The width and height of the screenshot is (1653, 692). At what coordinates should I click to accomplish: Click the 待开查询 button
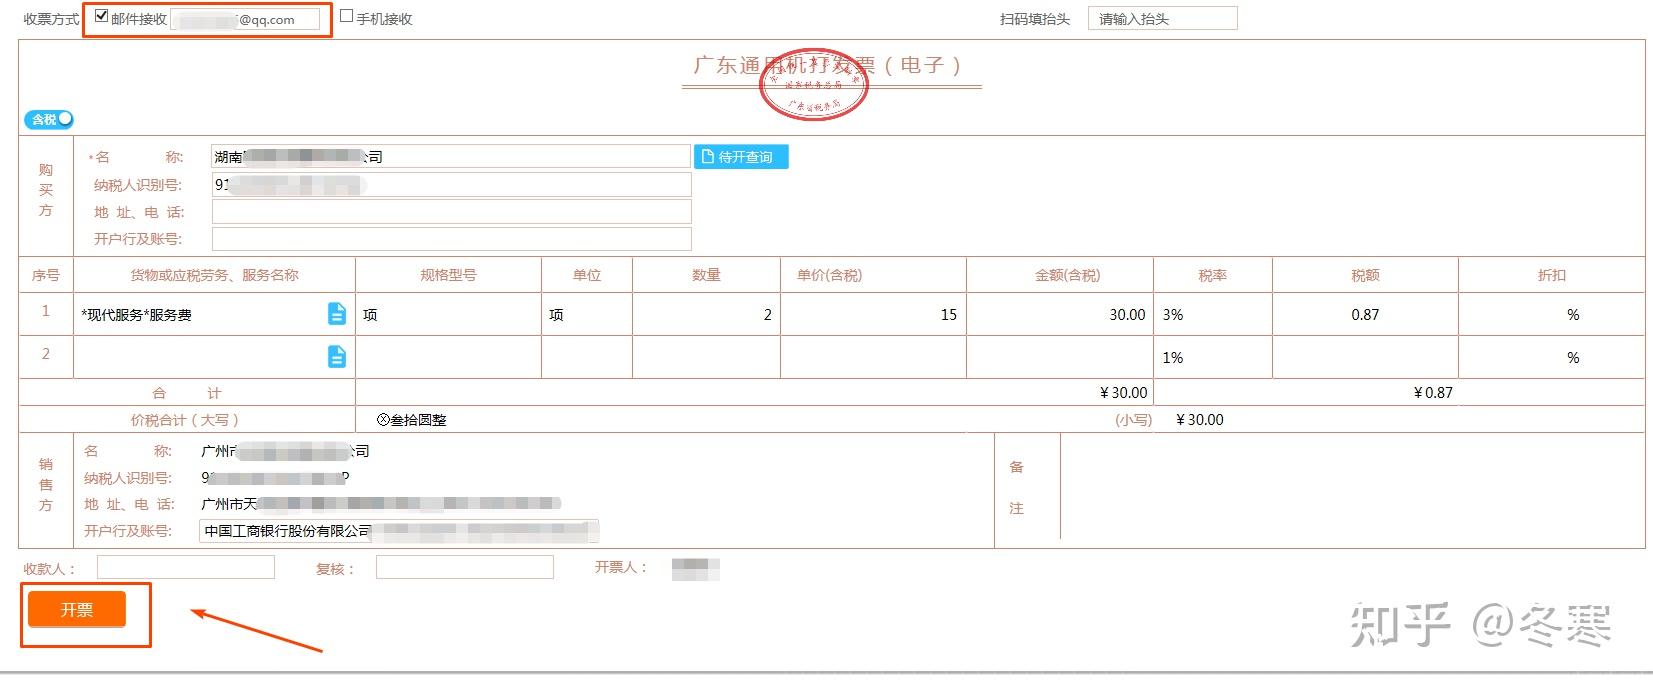pos(741,157)
